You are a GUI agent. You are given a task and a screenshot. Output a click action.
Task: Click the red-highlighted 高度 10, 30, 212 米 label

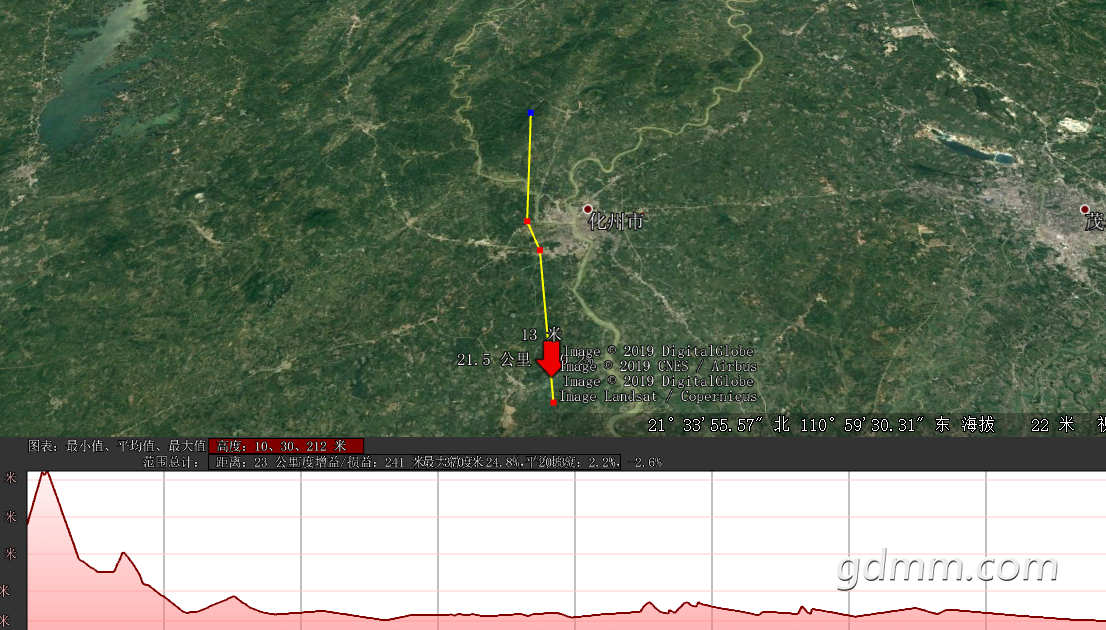click(286, 445)
